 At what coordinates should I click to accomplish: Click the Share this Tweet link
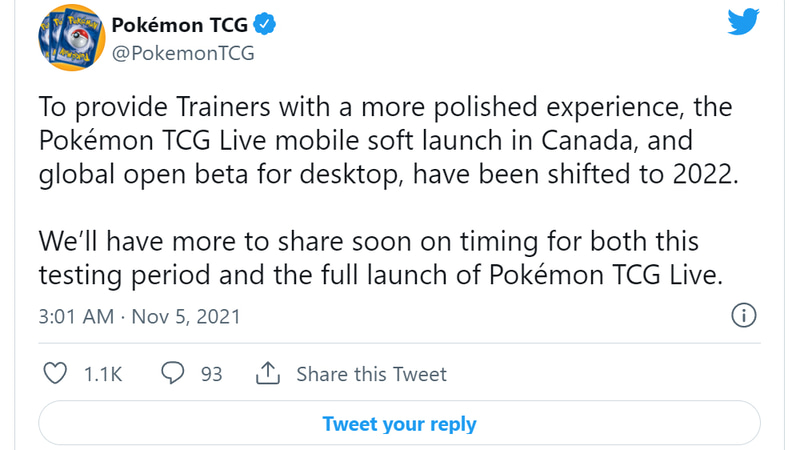(371, 374)
